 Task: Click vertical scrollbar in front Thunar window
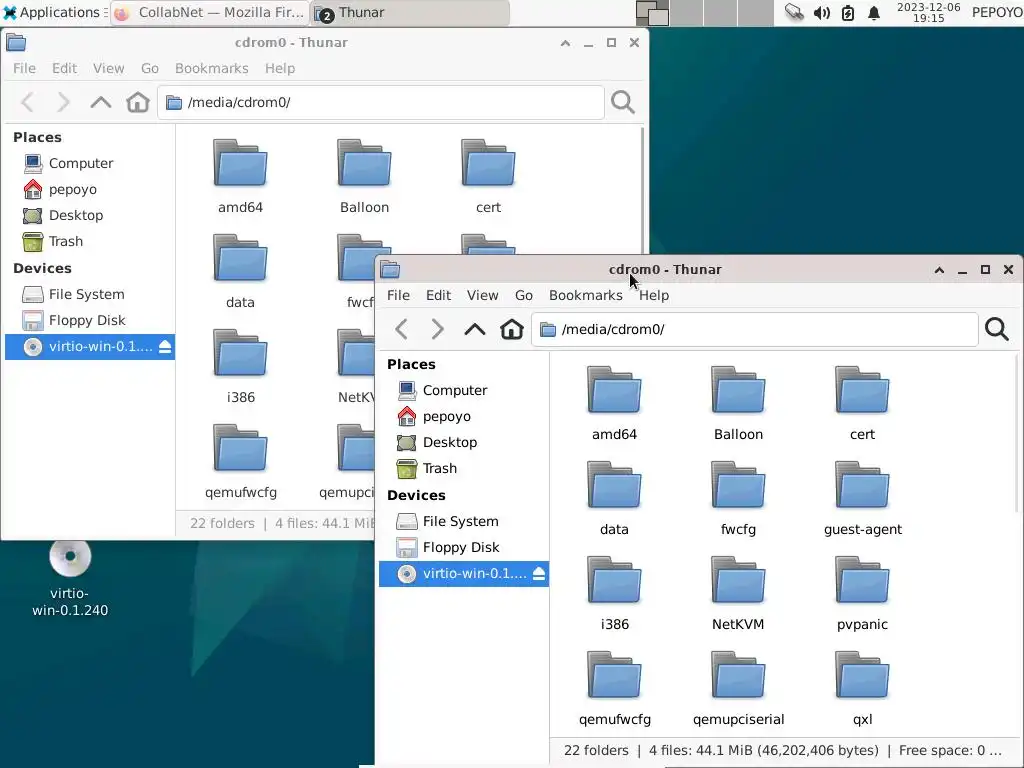1017,434
